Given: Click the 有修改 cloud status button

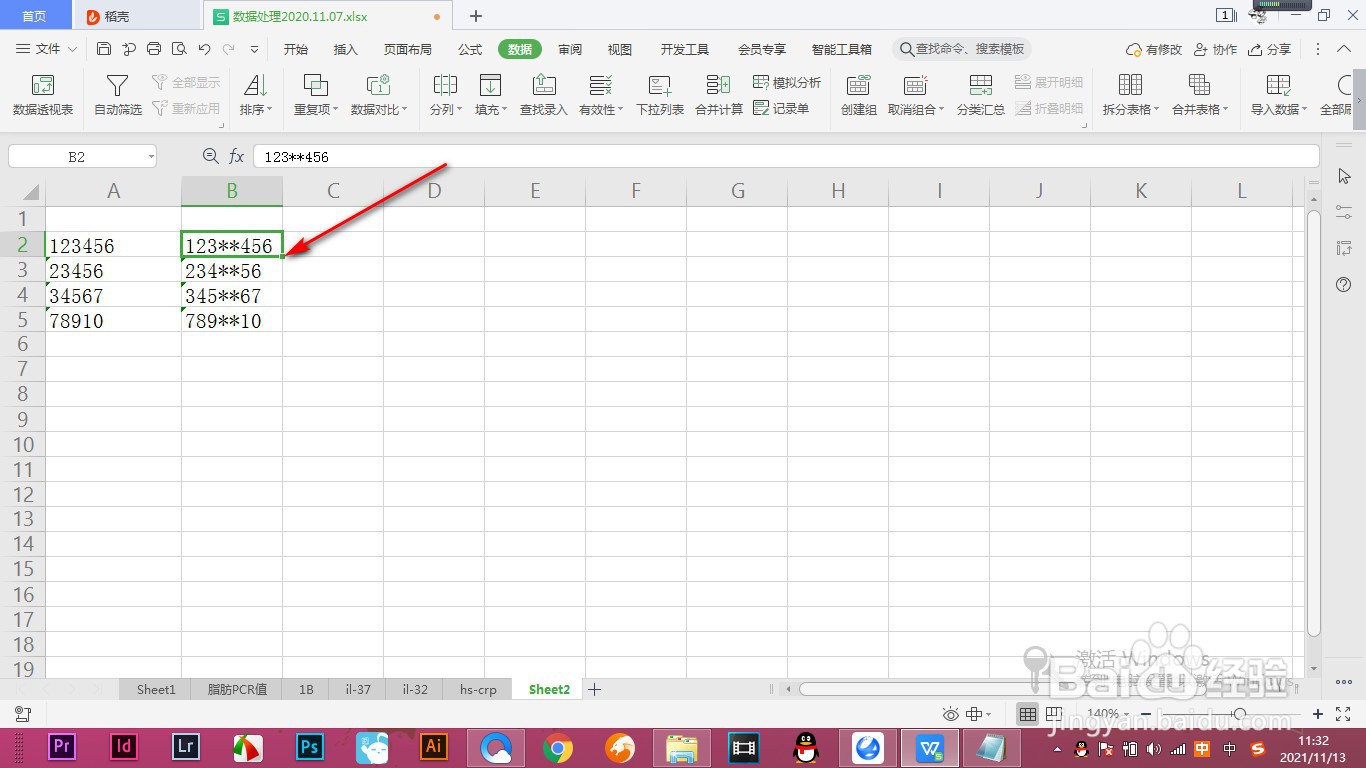Looking at the screenshot, I should click(x=1154, y=49).
